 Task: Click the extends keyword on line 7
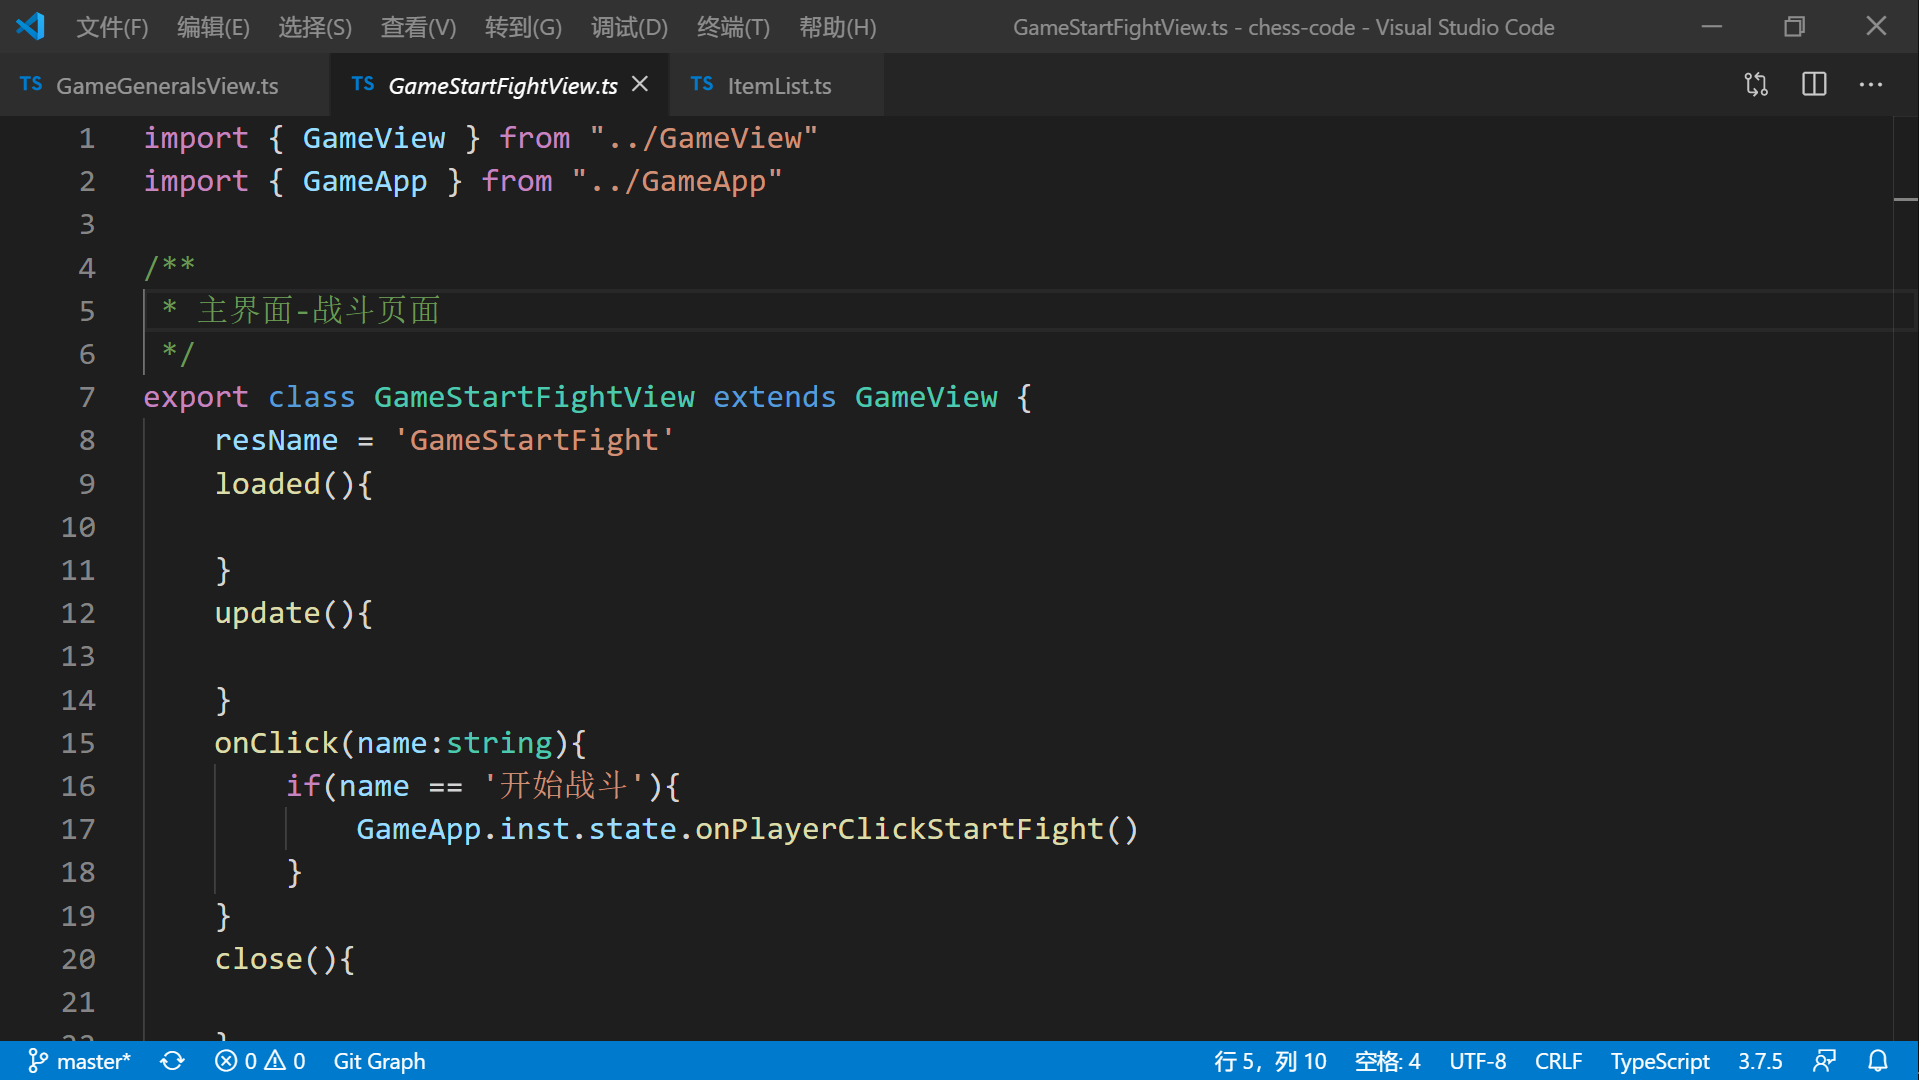pyautogui.click(x=774, y=397)
